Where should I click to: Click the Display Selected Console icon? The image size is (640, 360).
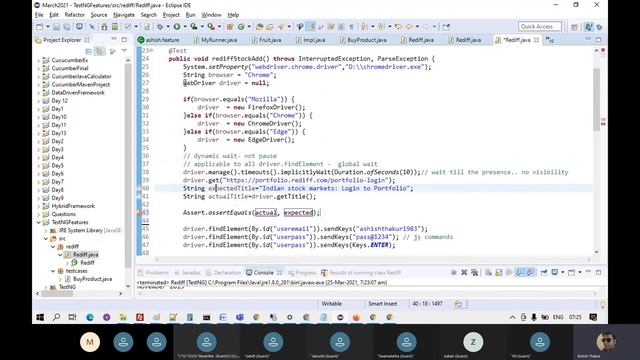555,272
